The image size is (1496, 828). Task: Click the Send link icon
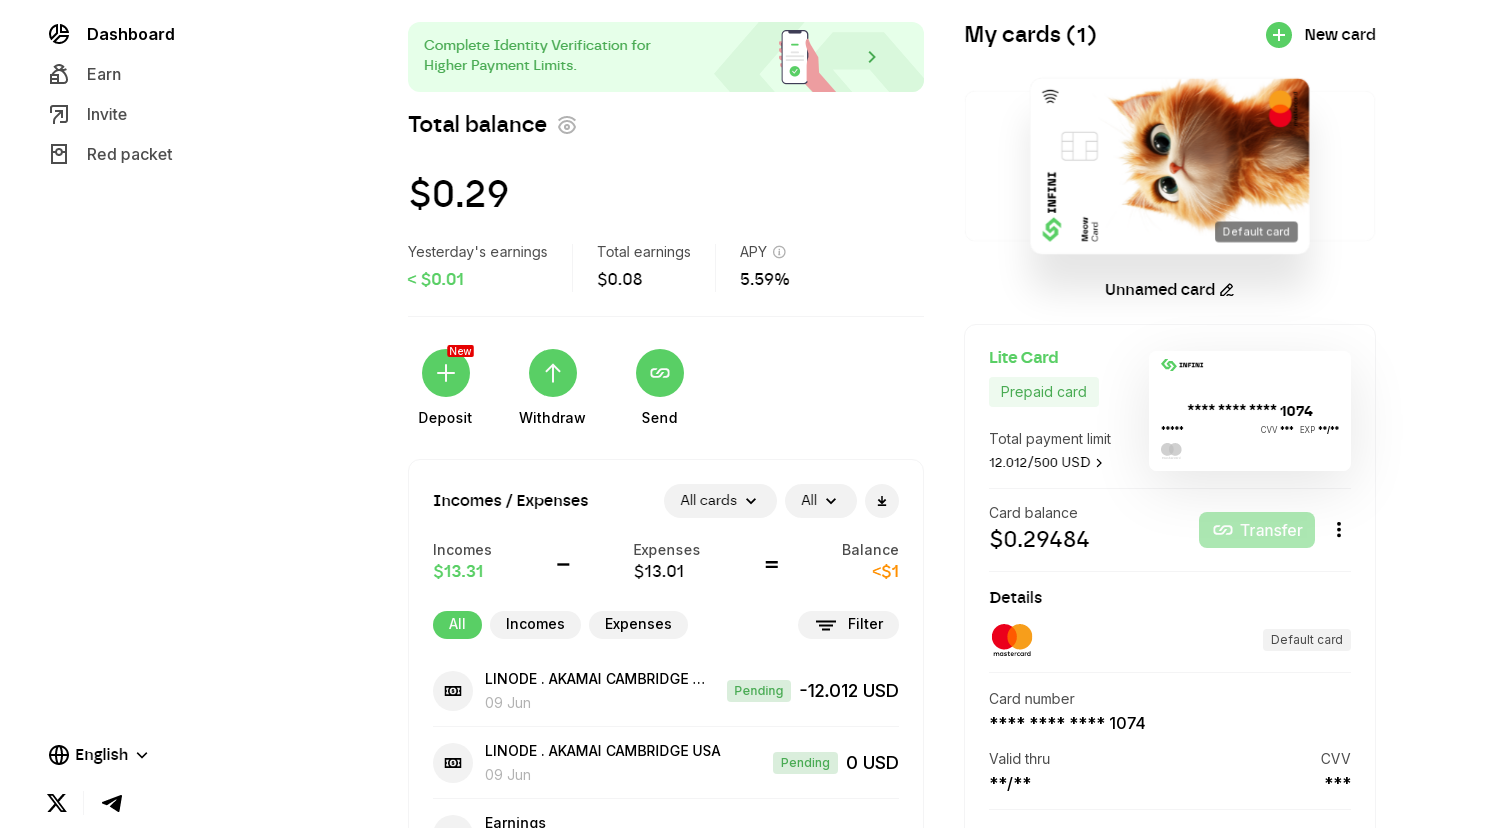tap(660, 373)
